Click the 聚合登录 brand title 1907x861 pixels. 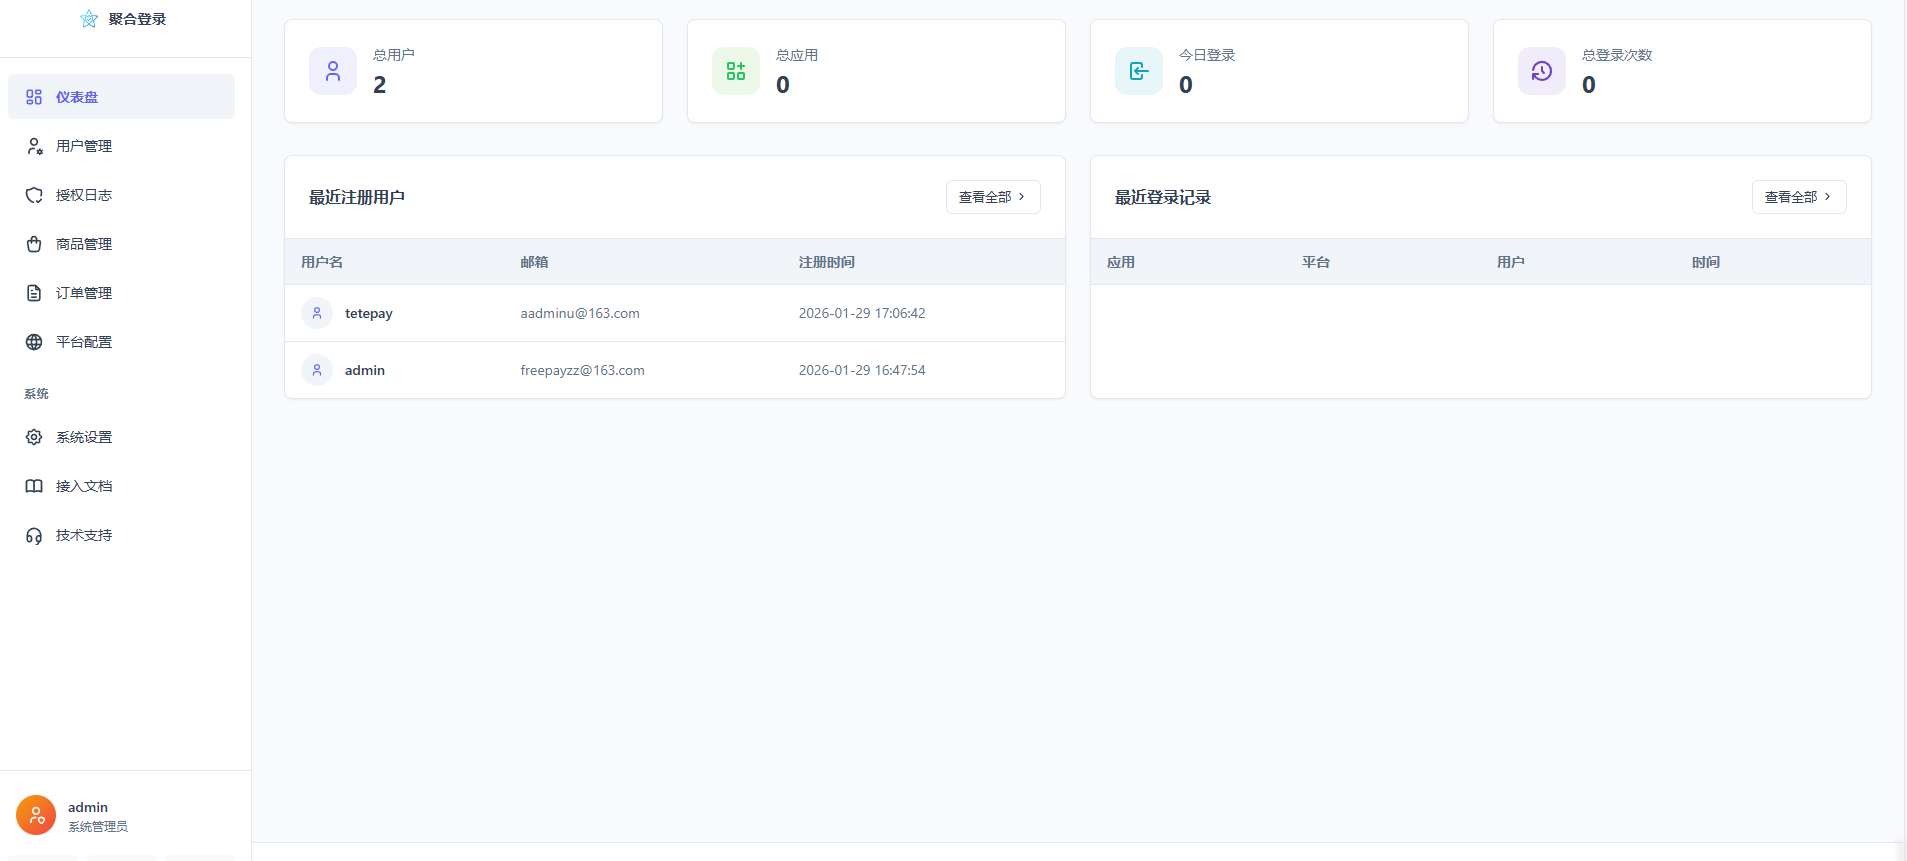[x=137, y=19]
